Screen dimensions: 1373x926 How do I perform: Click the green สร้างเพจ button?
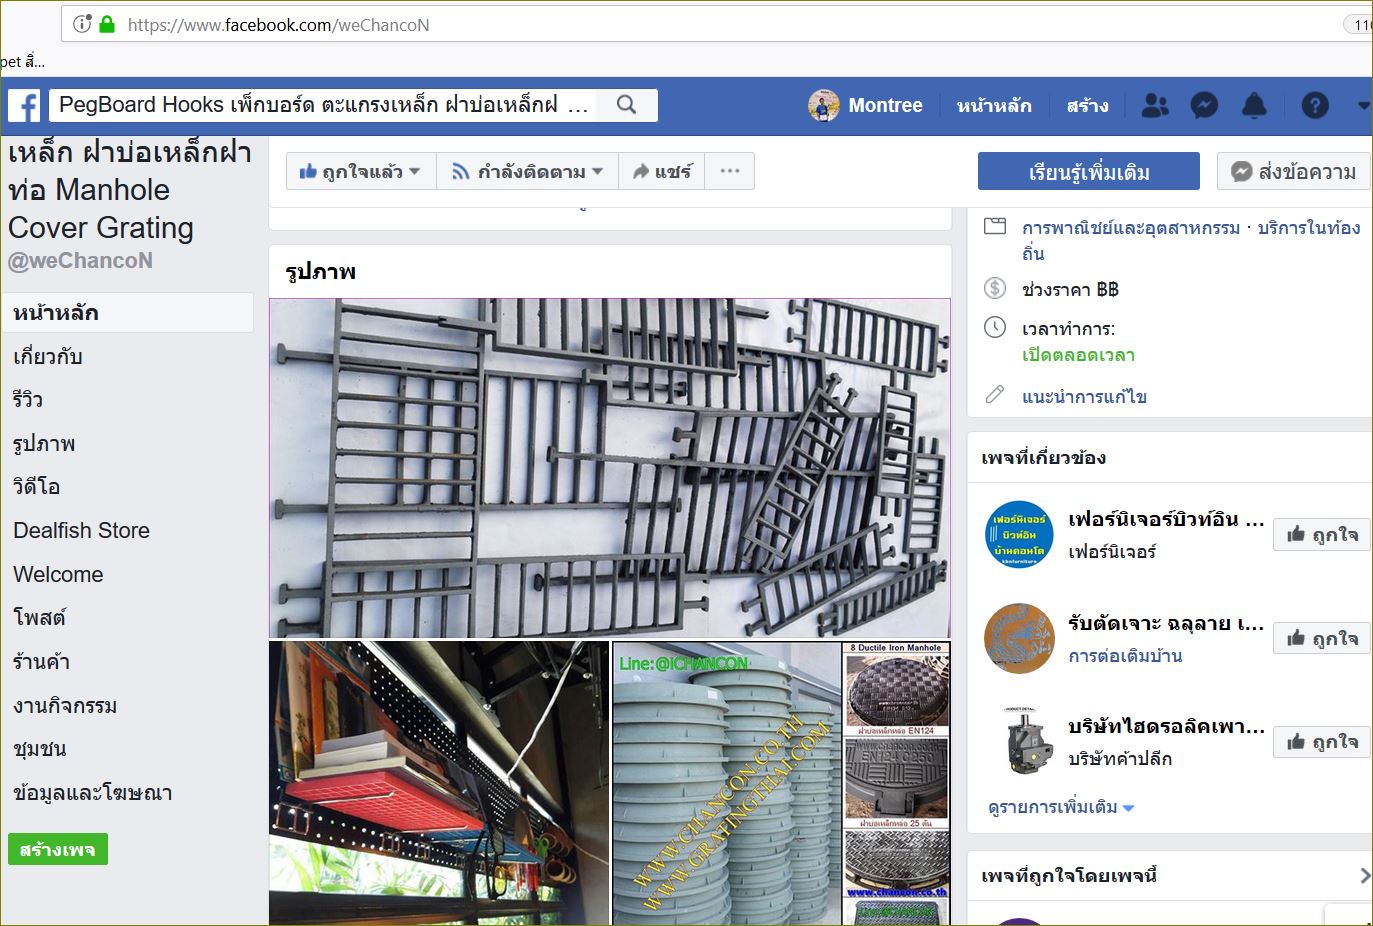(57, 849)
